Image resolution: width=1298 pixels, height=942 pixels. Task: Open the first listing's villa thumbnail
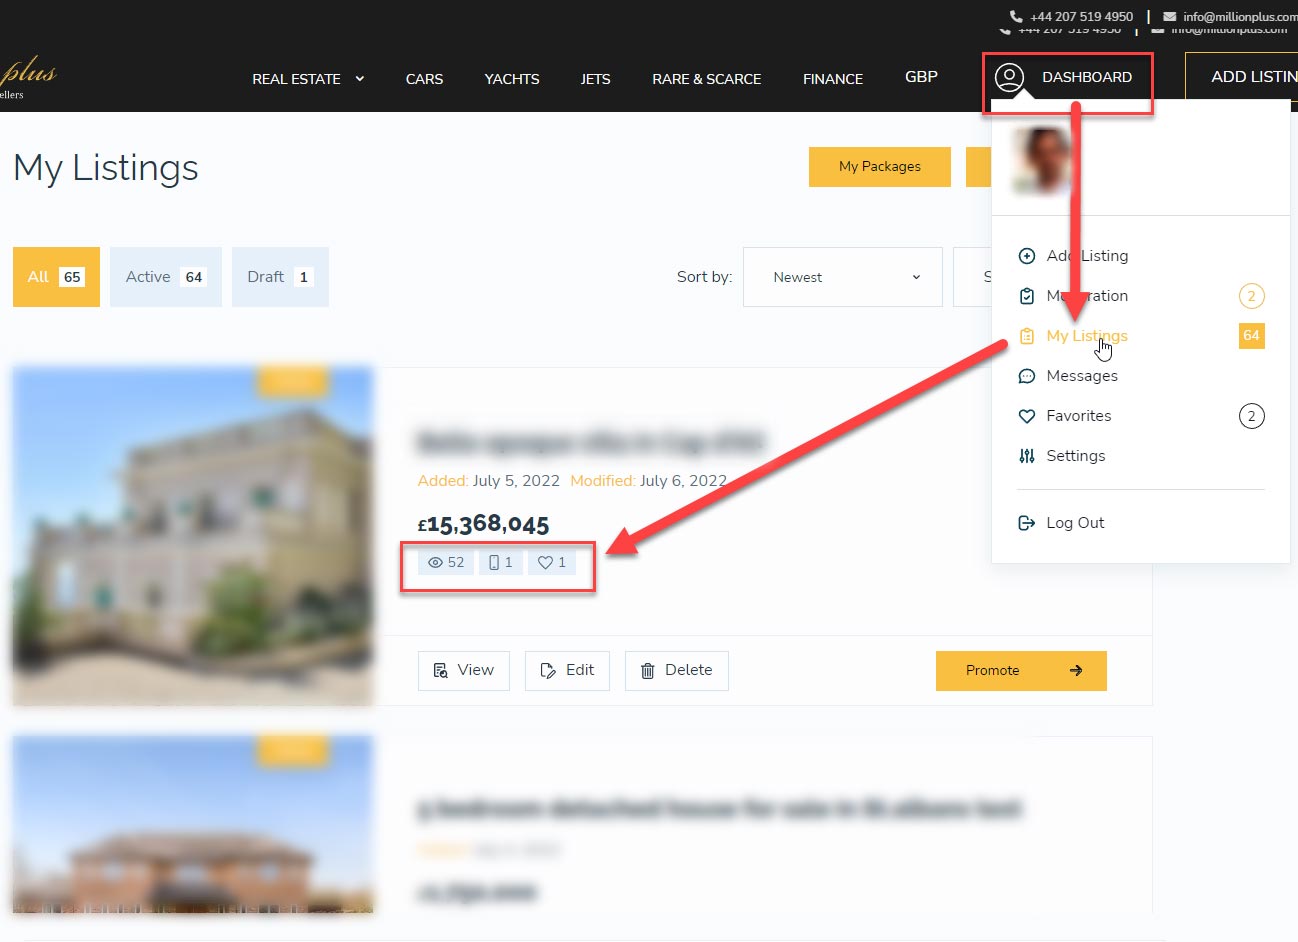pyautogui.click(x=193, y=536)
